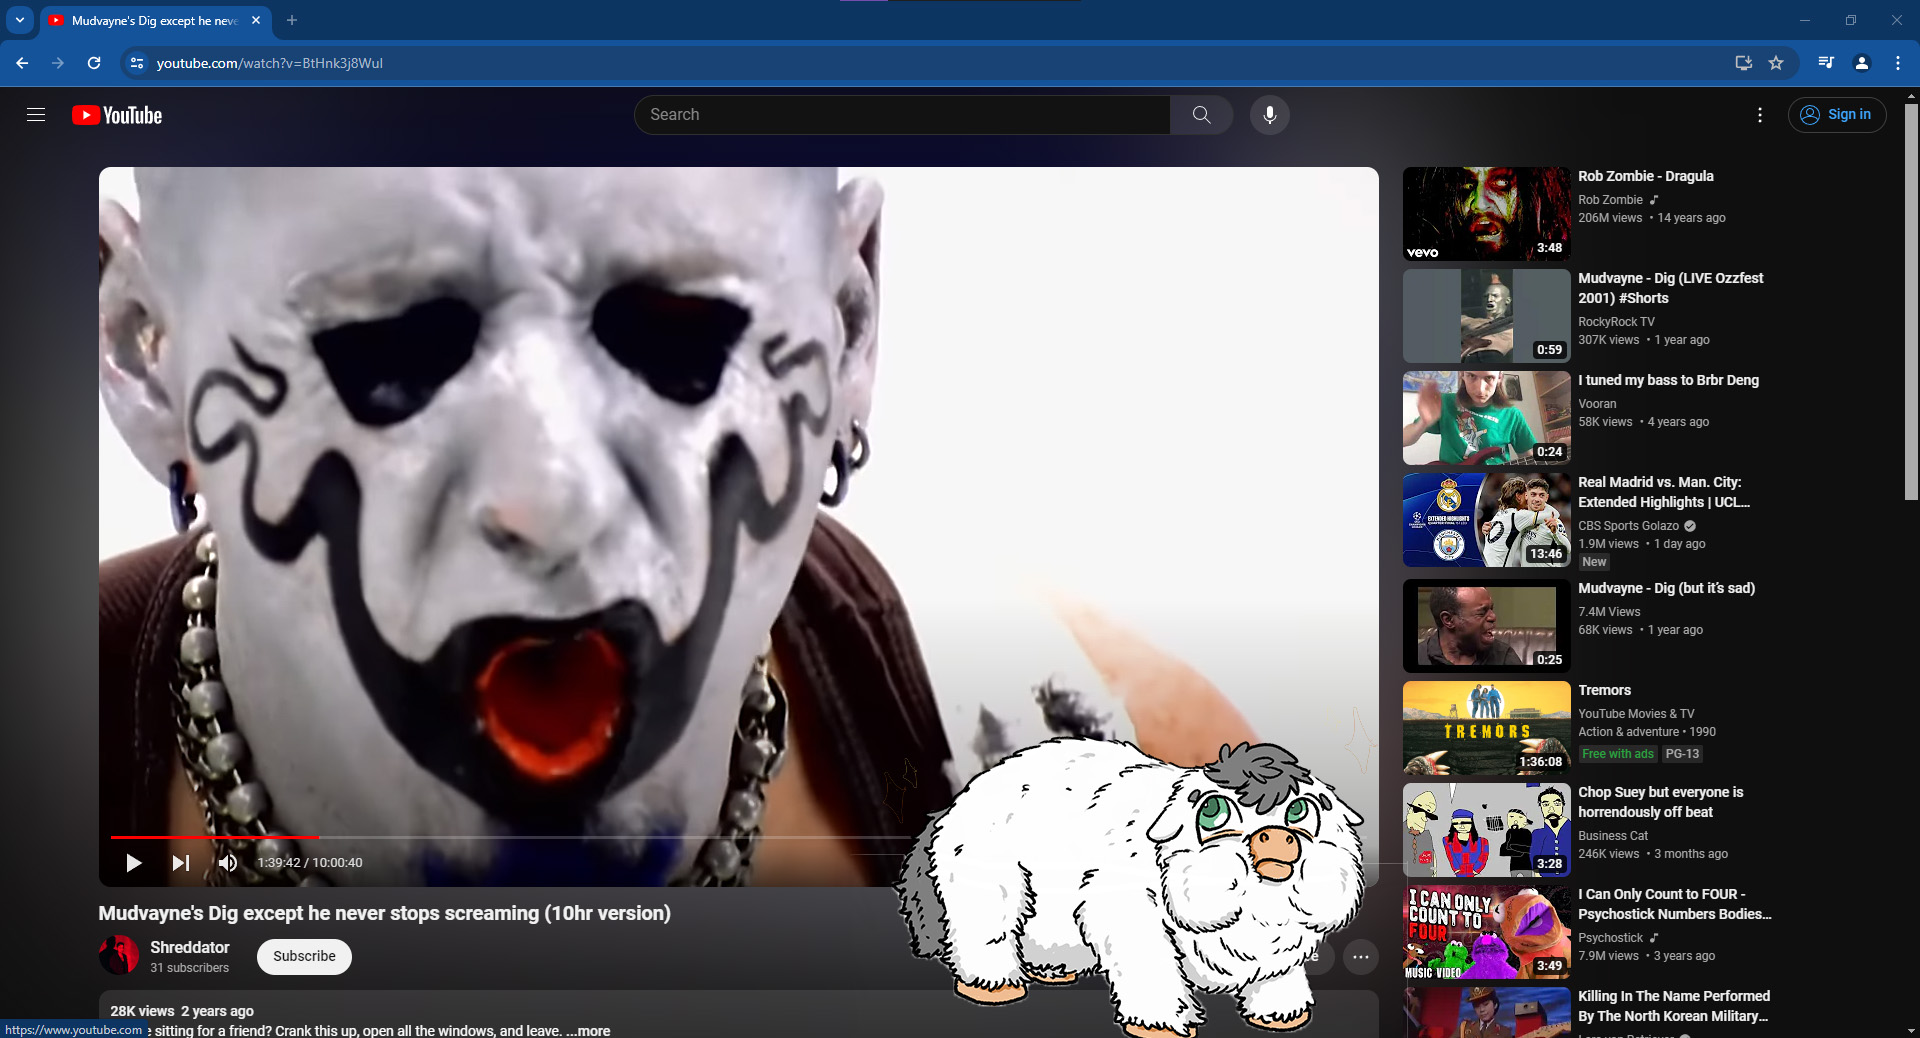Click the YouTube logo to go home
Viewport: 1920px width, 1038px height.
pyautogui.click(x=117, y=115)
